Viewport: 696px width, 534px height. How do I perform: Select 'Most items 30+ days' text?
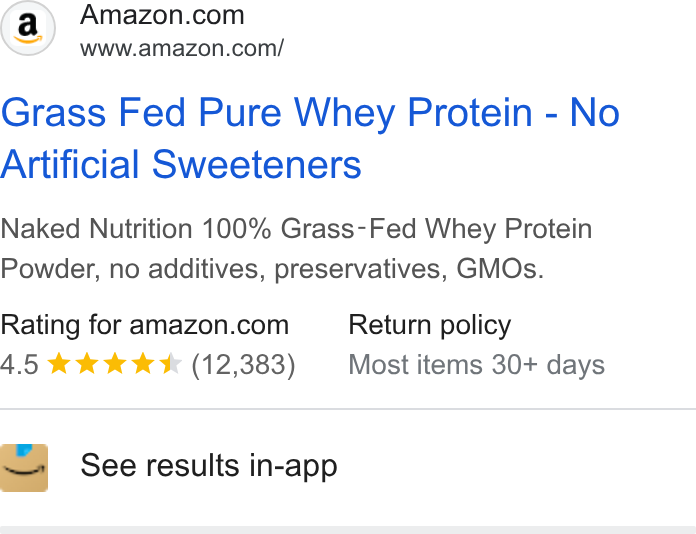pos(477,365)
